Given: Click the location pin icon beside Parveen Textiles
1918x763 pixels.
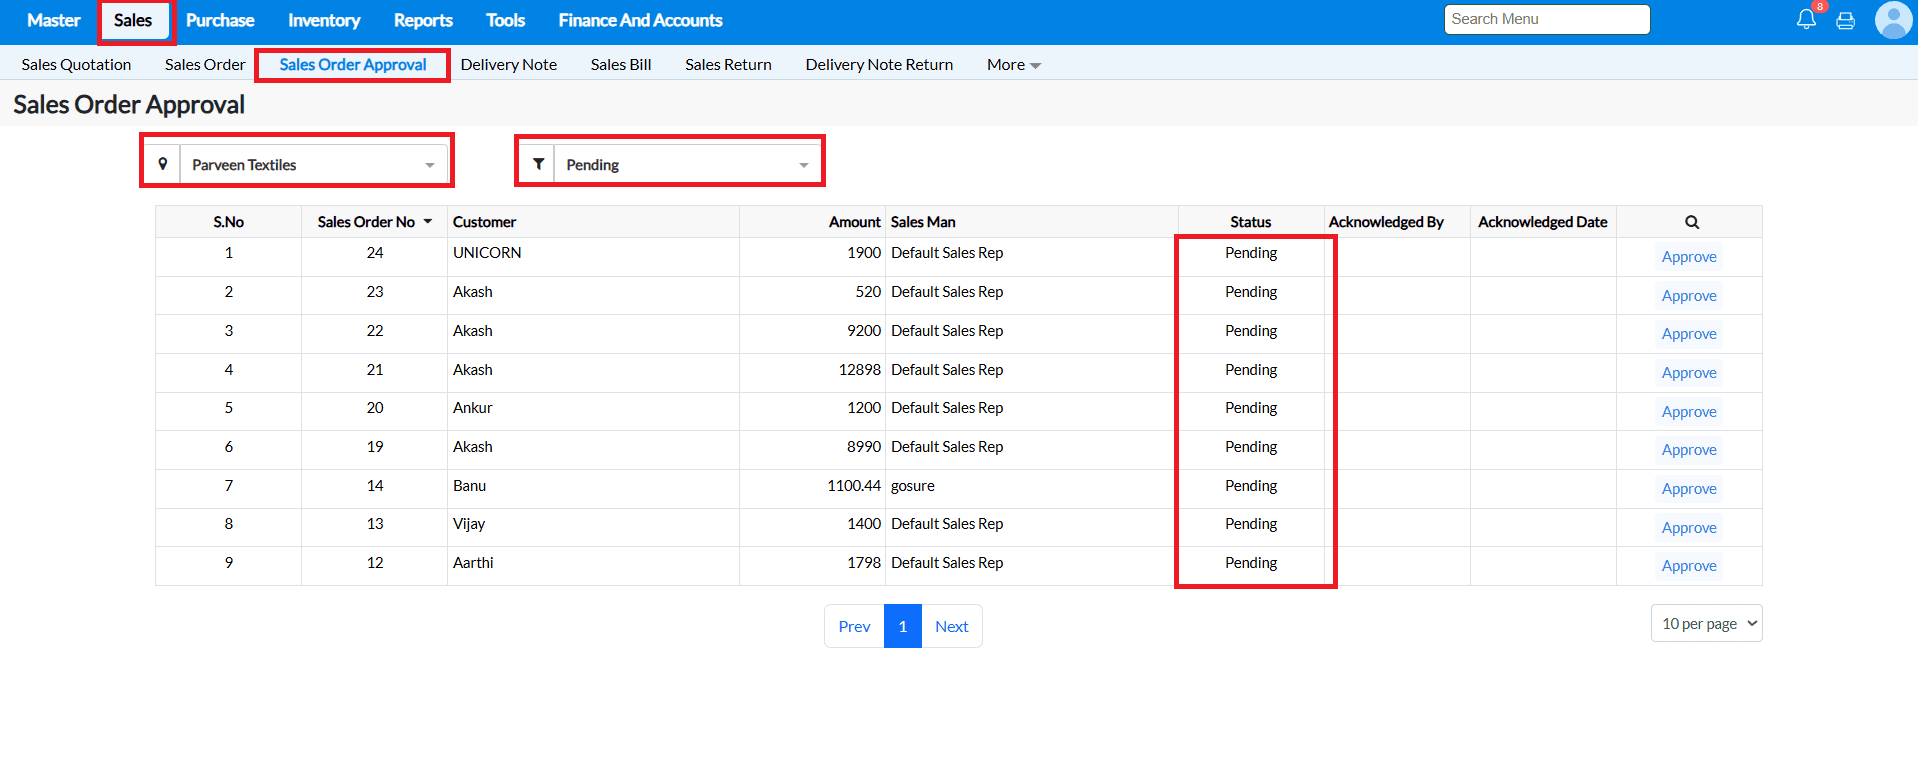Looking at the screenshot, I should [x=162, y=164].
